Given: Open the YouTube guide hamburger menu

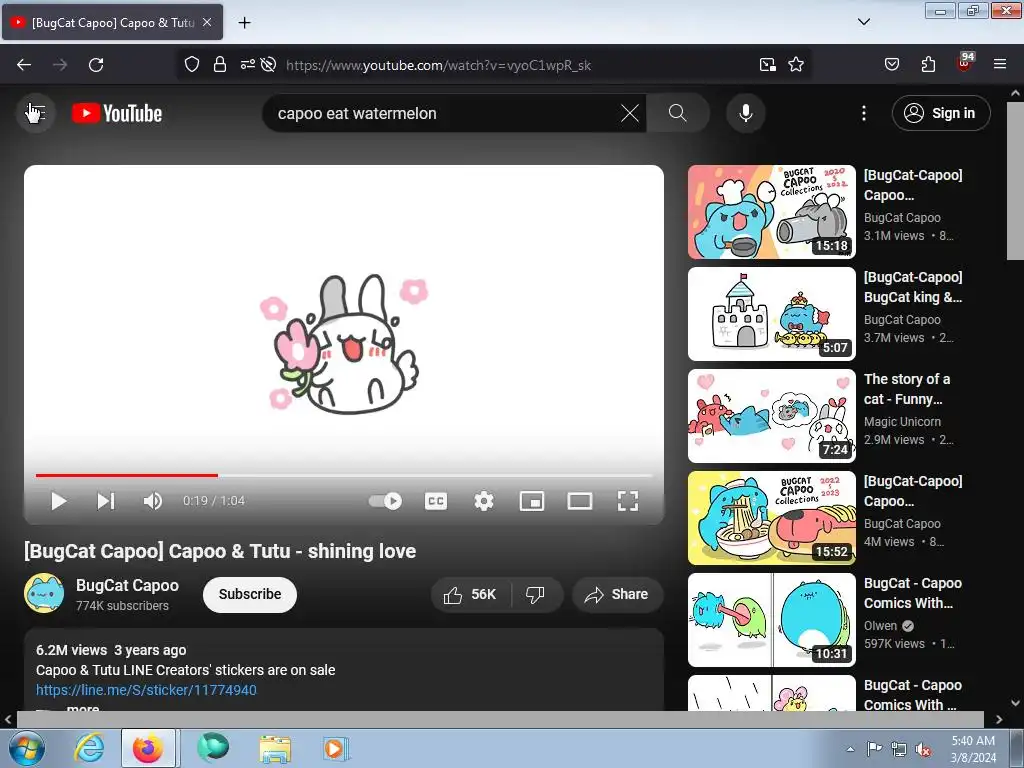Looking at the screenshot, I should point(35,113).
